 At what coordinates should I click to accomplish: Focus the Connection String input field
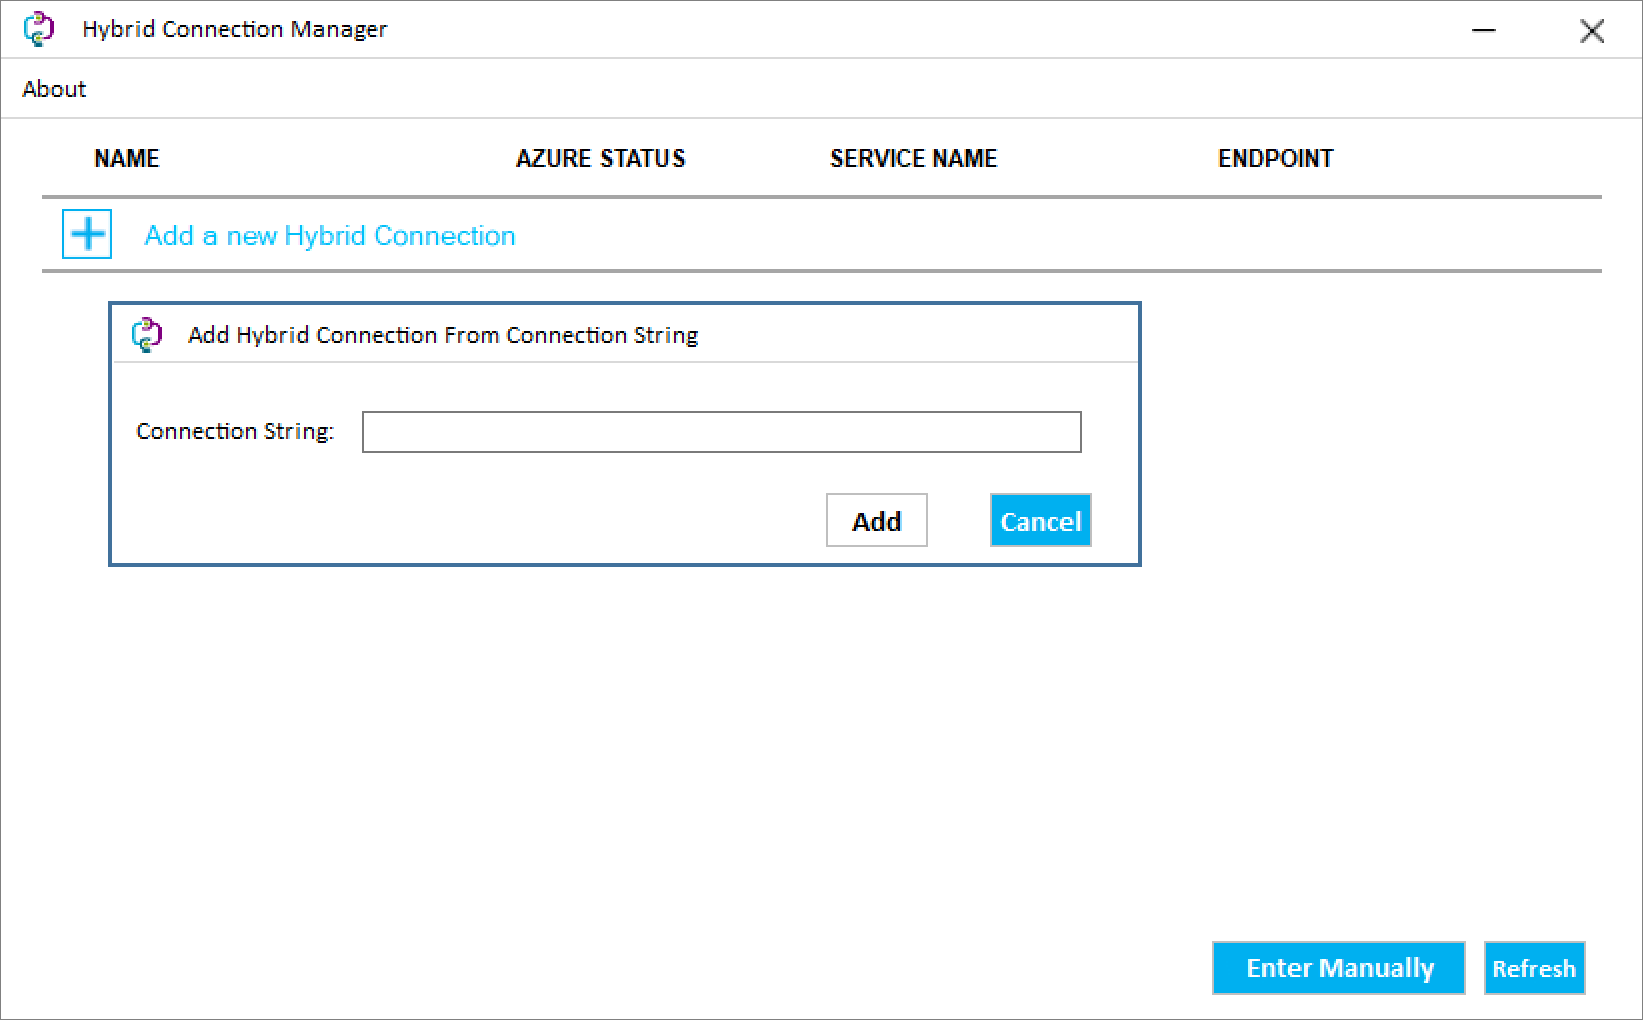pyautogui.click(x=722, y=432)
